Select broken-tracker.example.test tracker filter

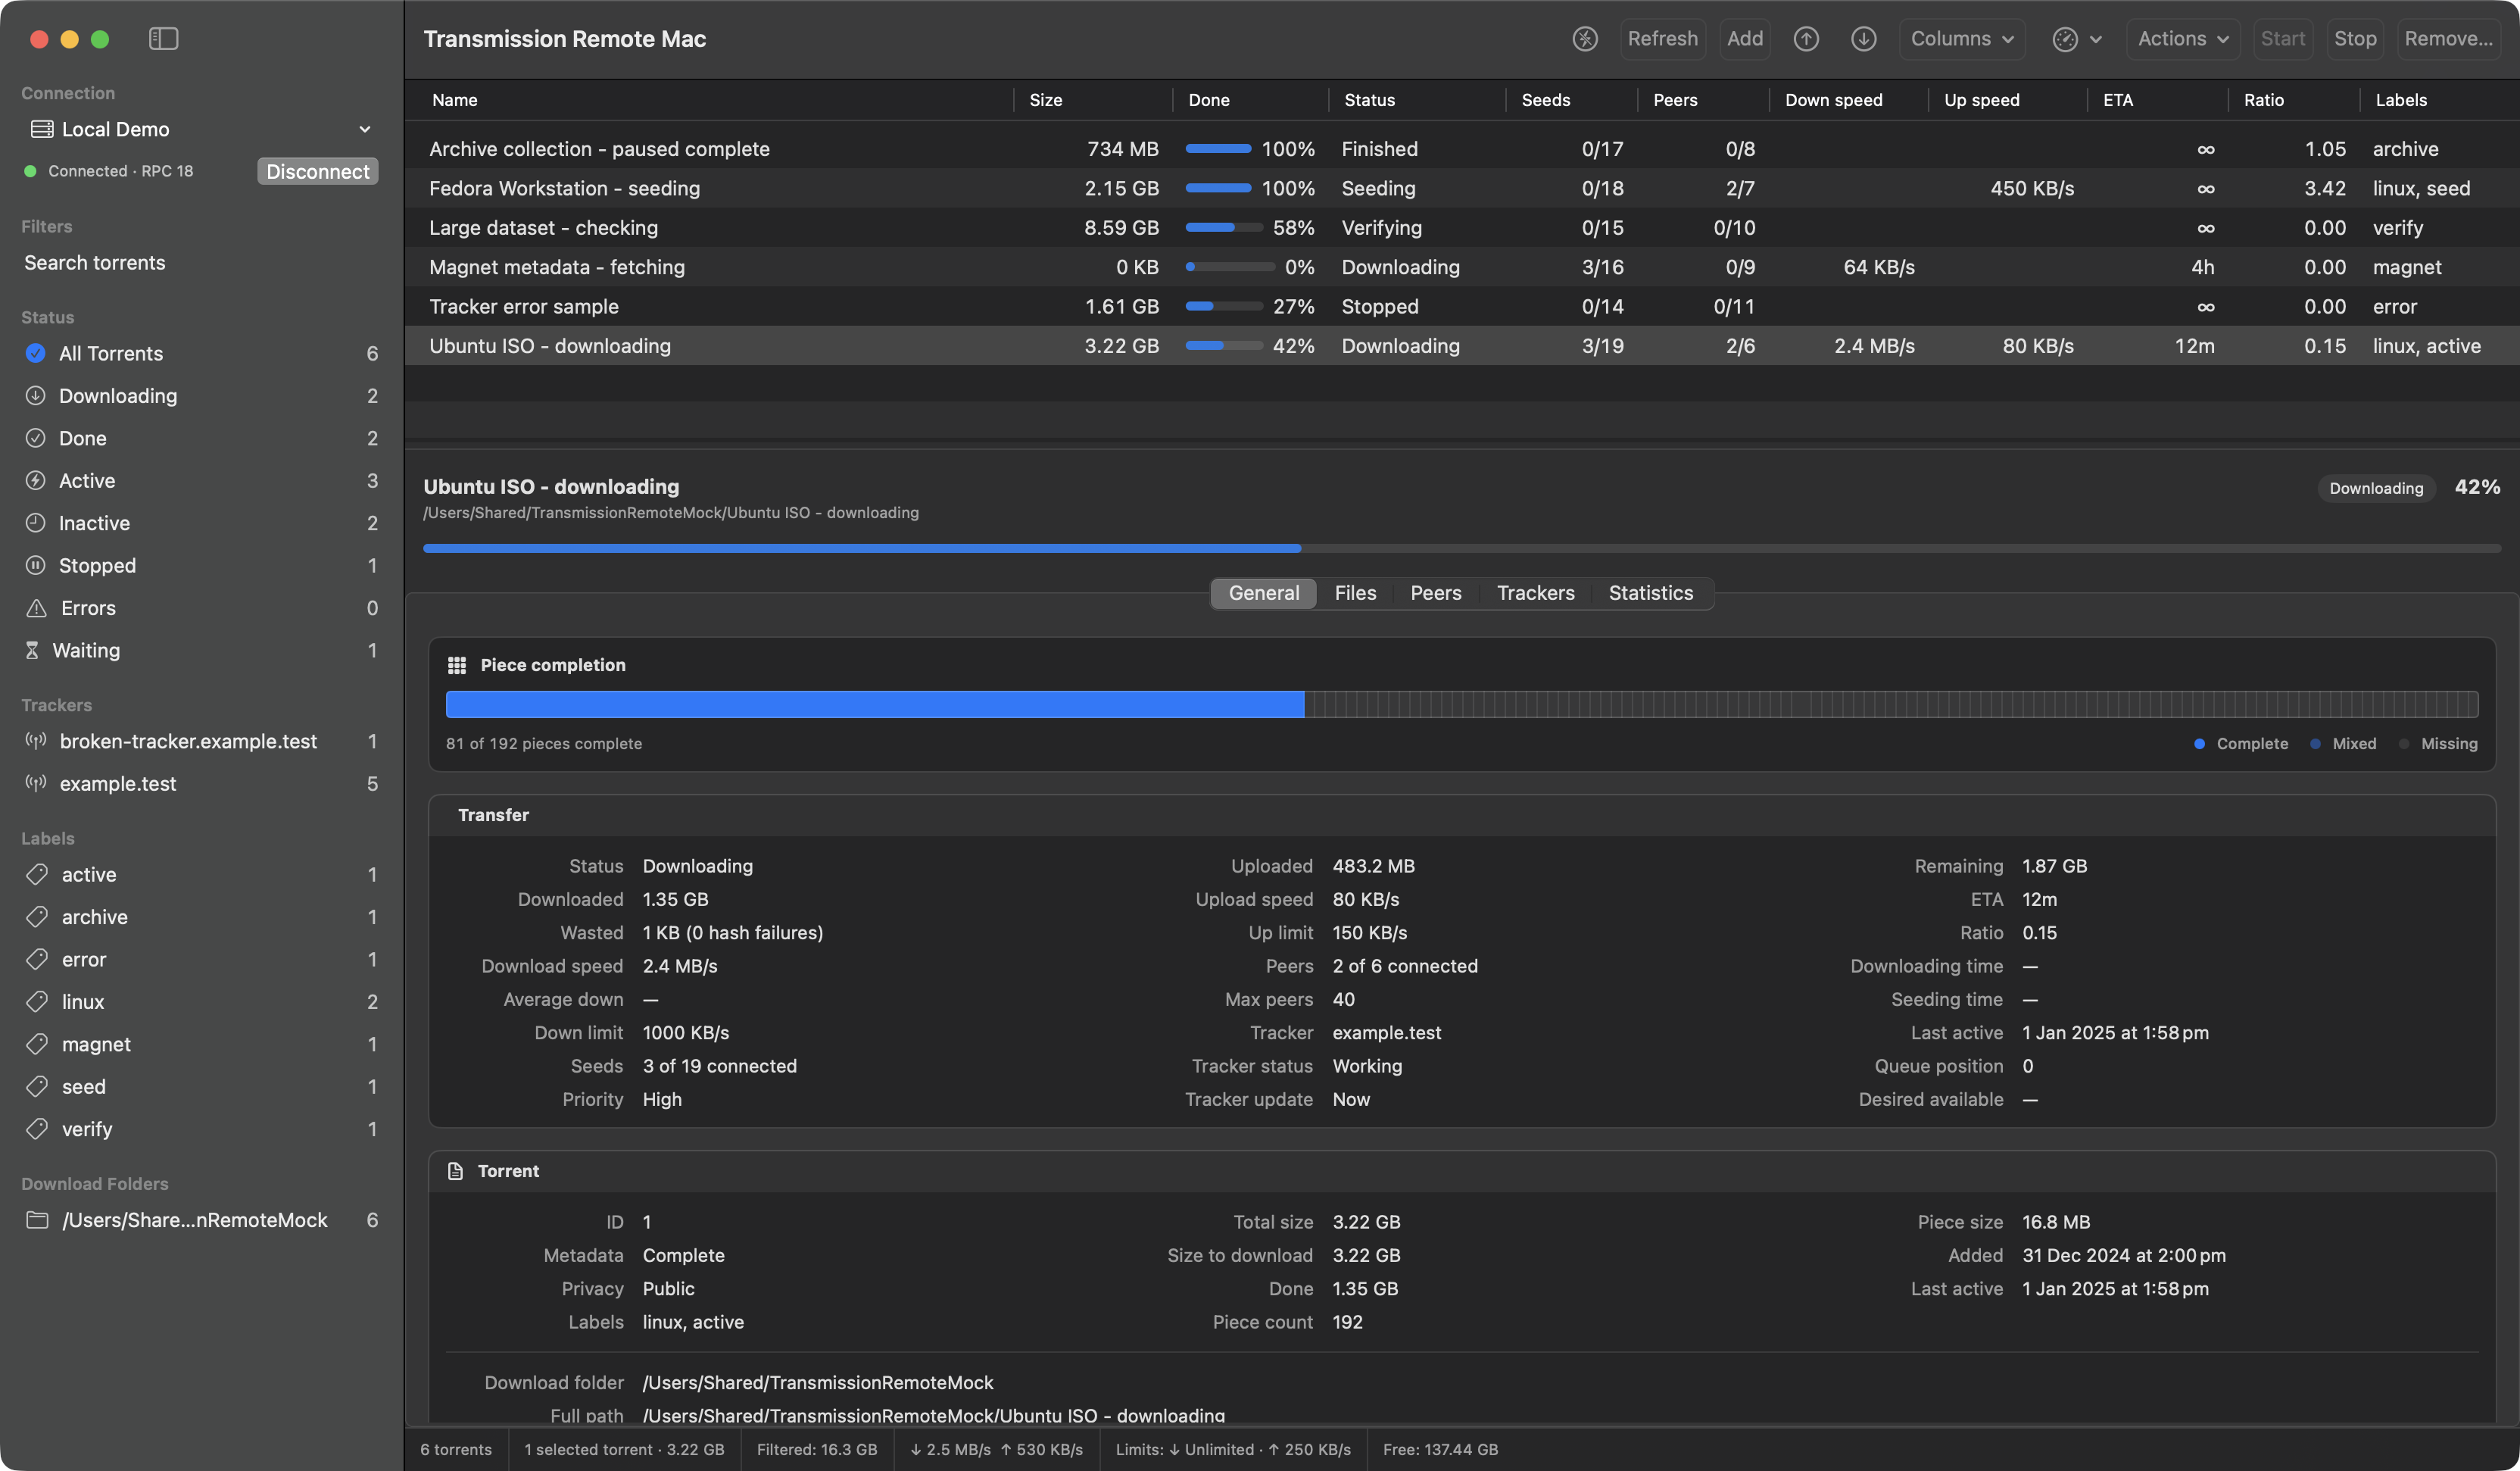pyautogui.click(x=201, y=741)
